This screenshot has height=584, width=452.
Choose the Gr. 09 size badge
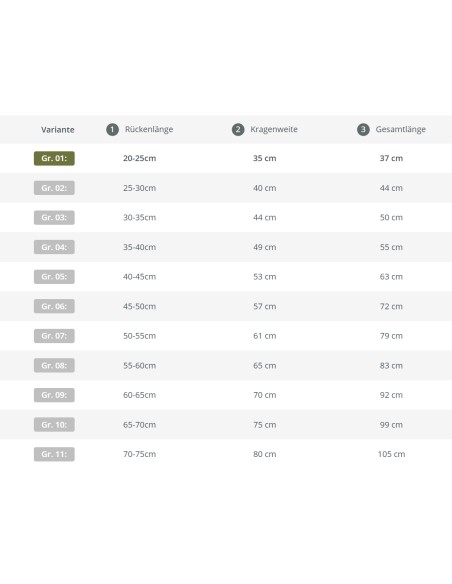[x=54, y=395]
